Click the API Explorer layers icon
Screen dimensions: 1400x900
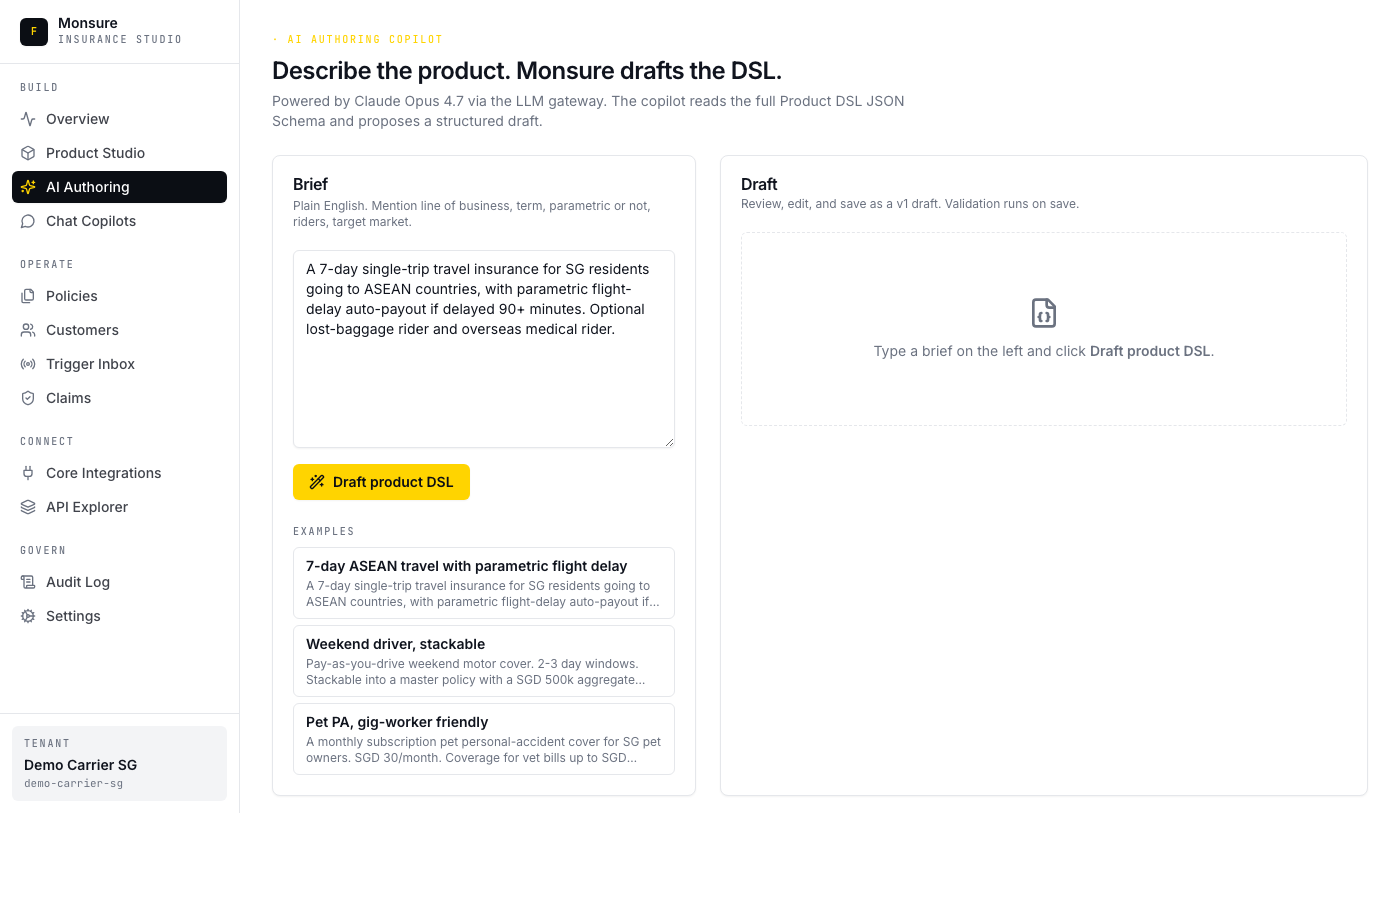click(28, 507)
